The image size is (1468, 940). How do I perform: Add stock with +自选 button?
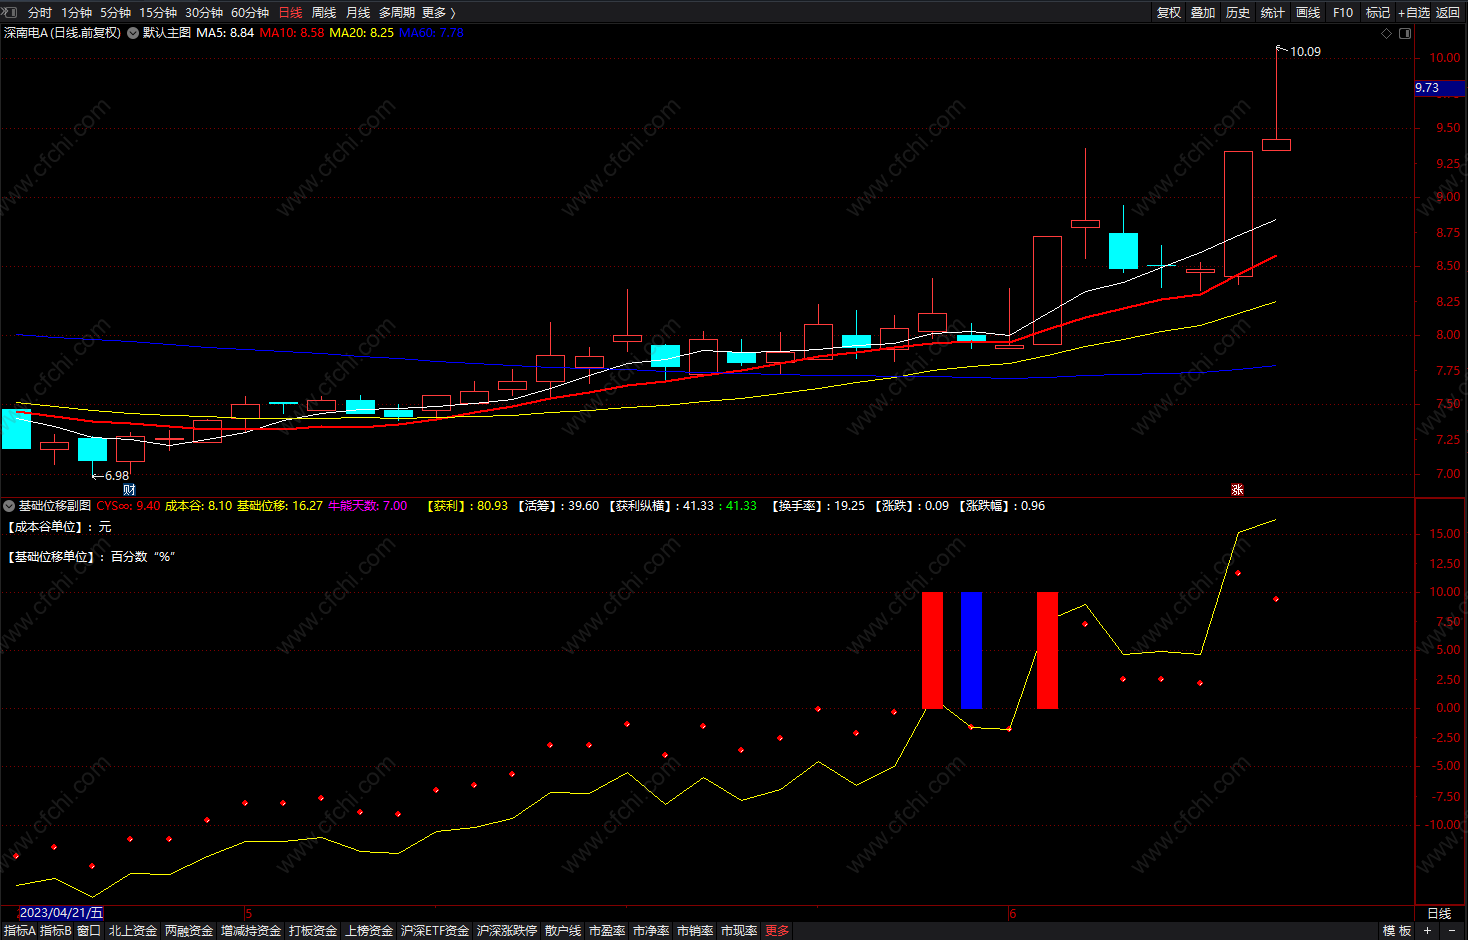pyautogui.click(x=1414, y=13)
